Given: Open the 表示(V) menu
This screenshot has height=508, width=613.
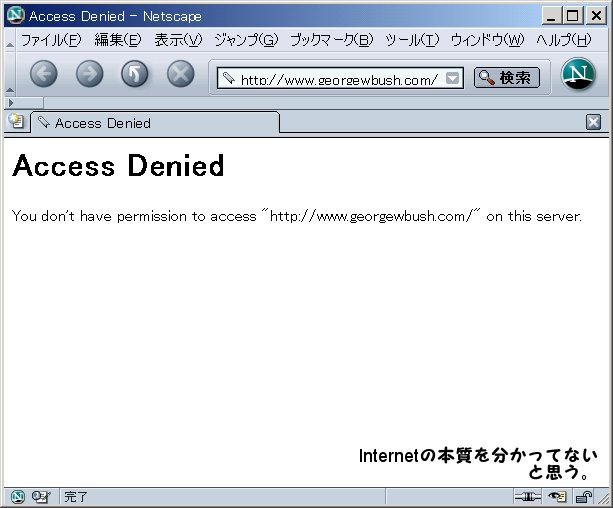Looking at the screenshot, I should [178, 39].
